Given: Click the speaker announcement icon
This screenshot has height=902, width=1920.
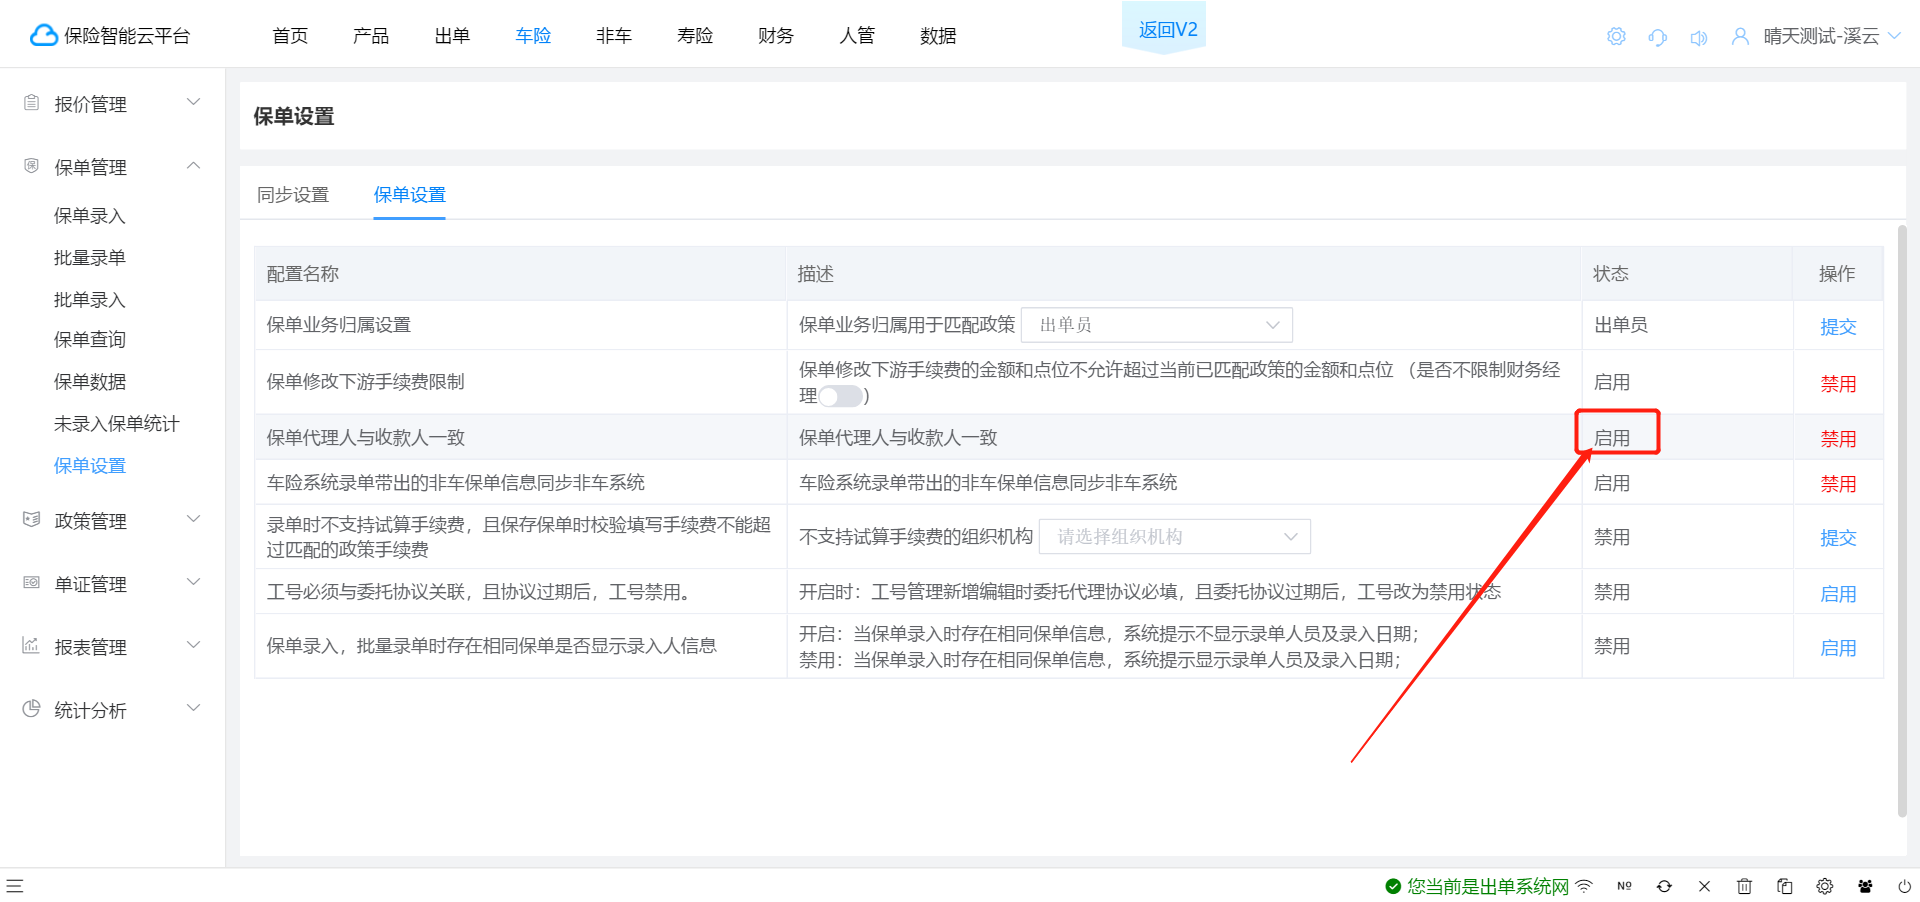Looking at the screenshot, I should (x=1698, y=37).
